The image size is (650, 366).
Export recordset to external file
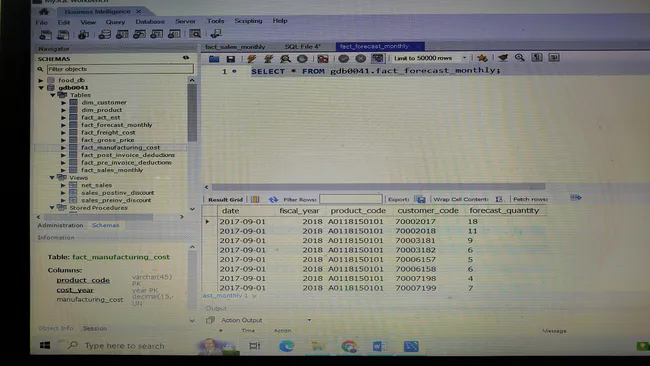pyautogui.click(x=420, y=199)
